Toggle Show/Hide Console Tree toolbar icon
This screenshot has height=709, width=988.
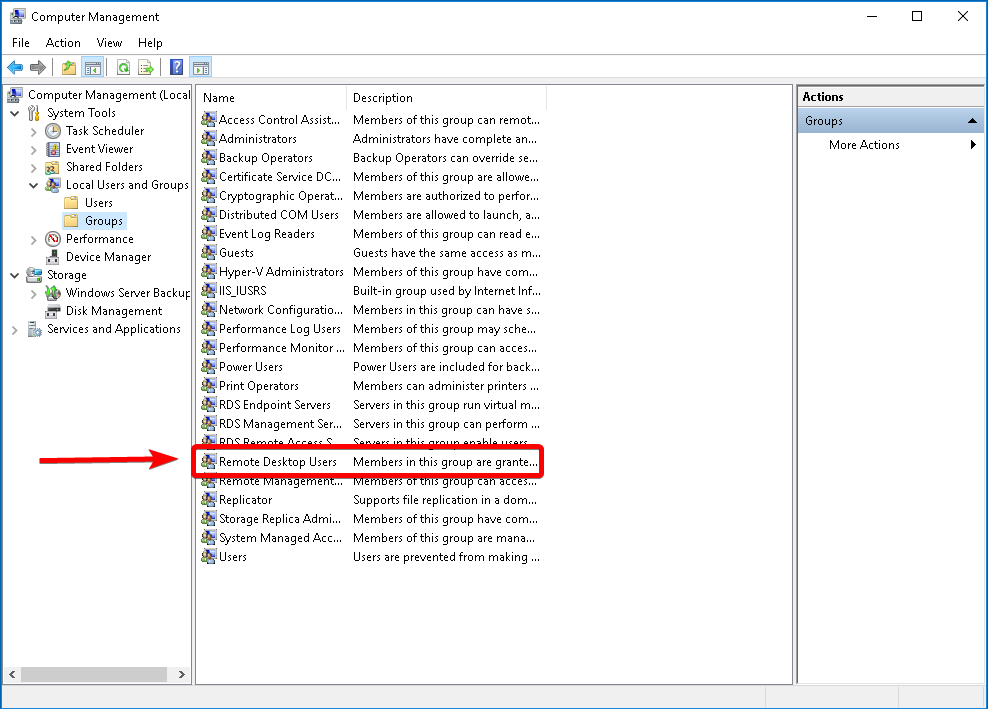point(93,67)
